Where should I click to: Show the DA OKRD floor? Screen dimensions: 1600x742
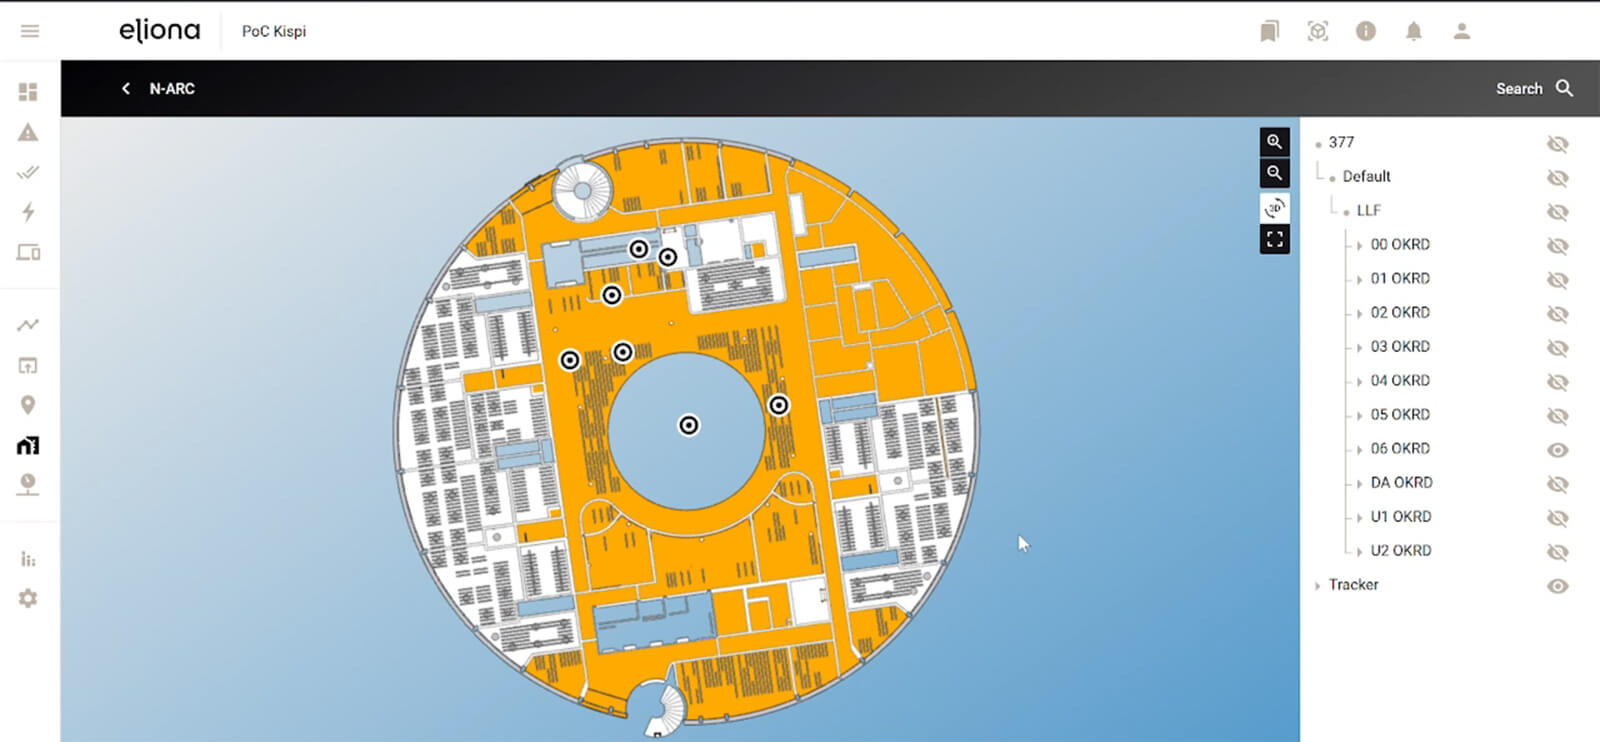click(x=1558, y=484)
